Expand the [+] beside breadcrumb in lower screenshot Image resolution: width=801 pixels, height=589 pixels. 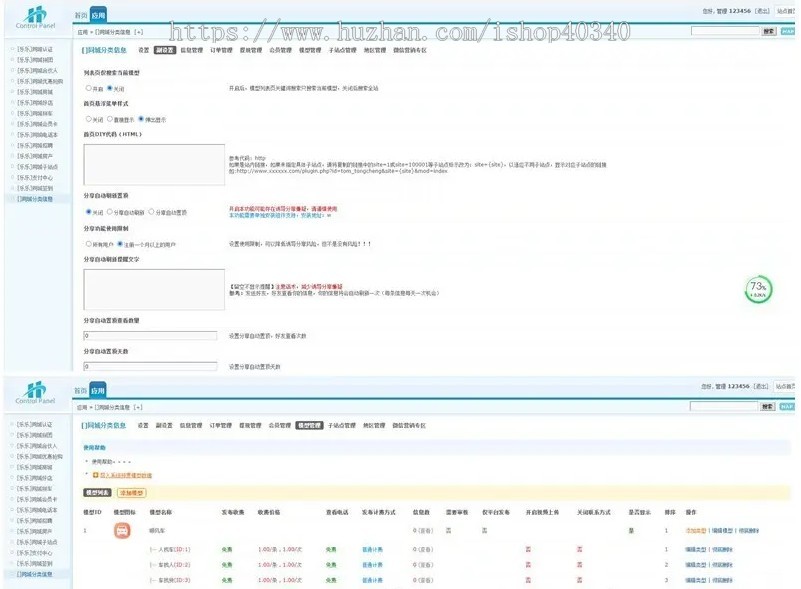[x=138, y=408]
